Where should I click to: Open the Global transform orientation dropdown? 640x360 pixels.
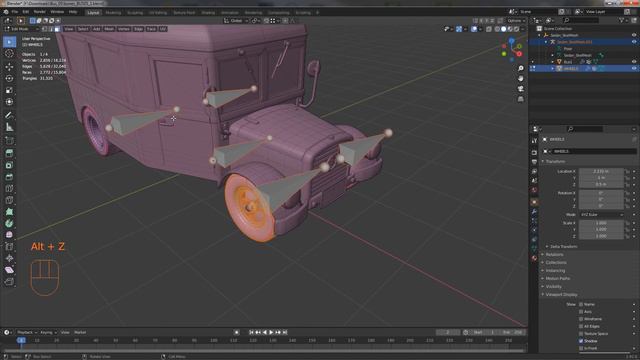(x=236, y=20)
